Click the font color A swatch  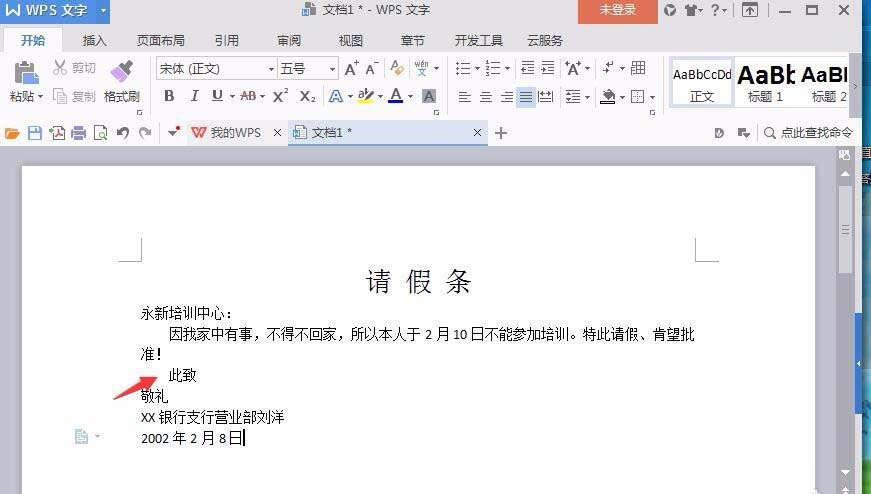coord(396,96)
